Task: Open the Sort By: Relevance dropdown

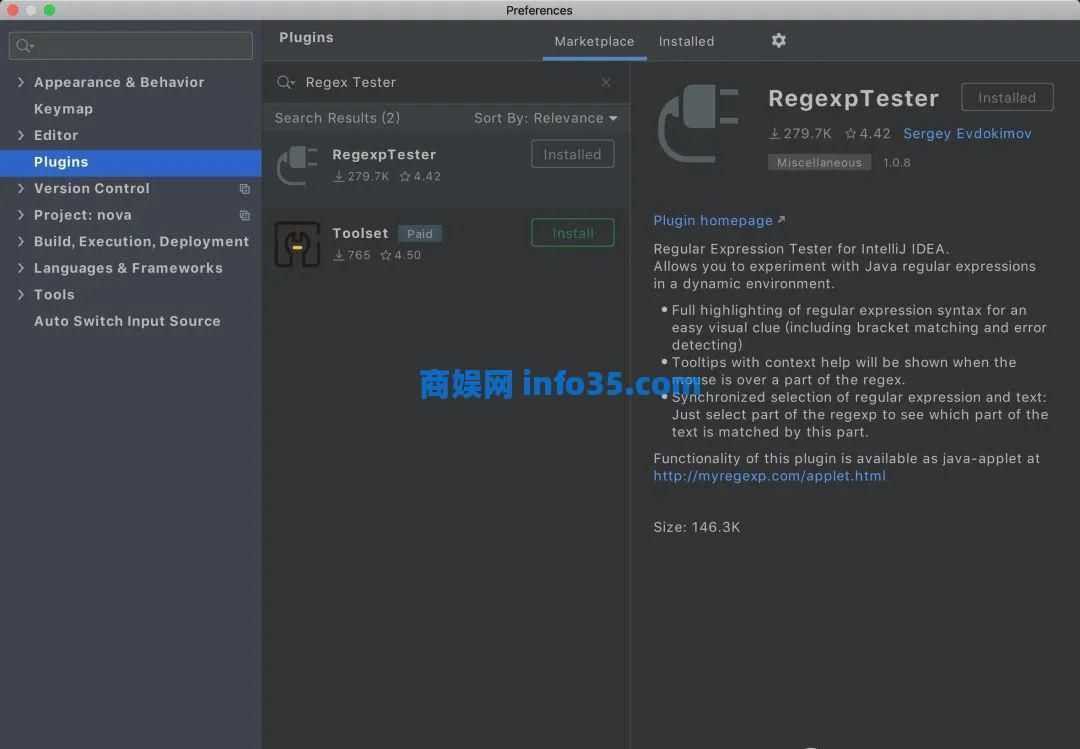Action: [546, 118]
